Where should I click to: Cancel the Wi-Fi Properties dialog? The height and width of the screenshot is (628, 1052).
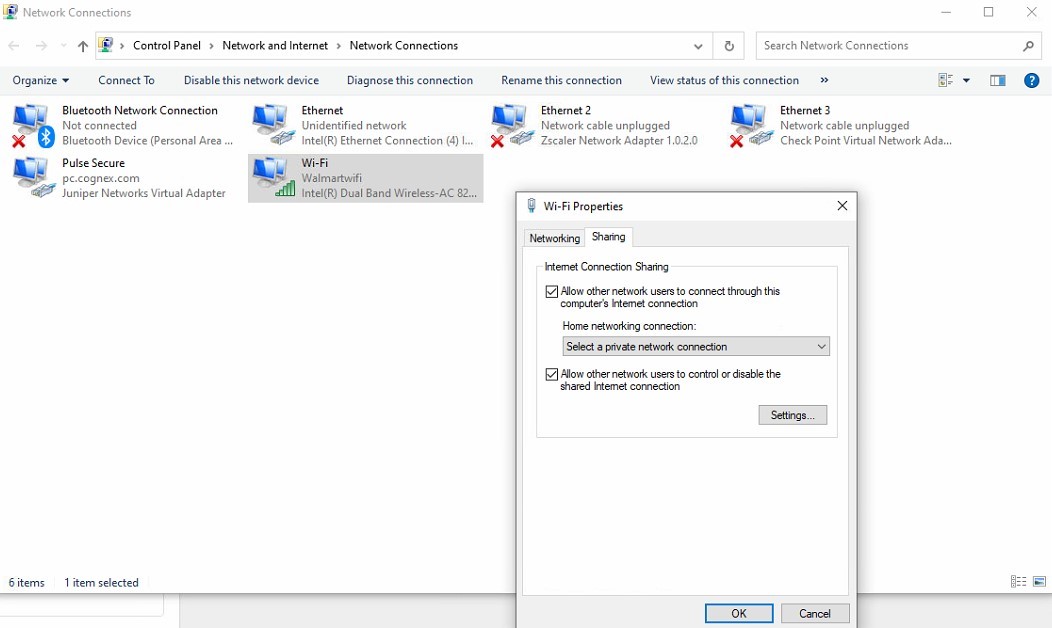[815, 613]
